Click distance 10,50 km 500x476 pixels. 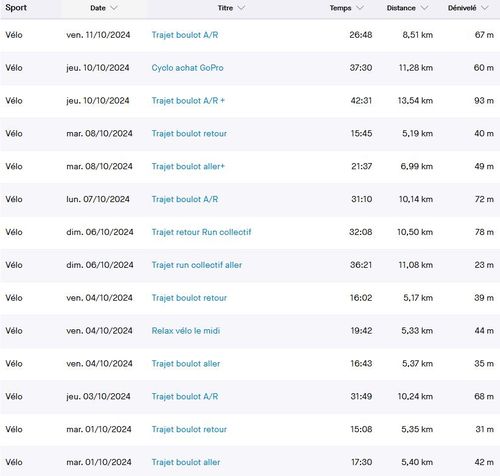(x=415, y=232)
